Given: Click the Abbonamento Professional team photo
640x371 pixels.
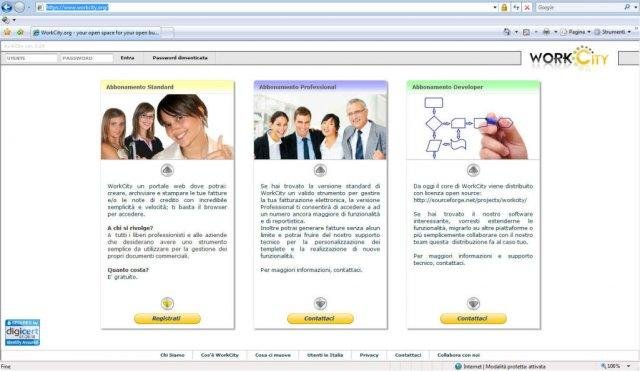Looking at the screenshot, I should coord(320,127).
